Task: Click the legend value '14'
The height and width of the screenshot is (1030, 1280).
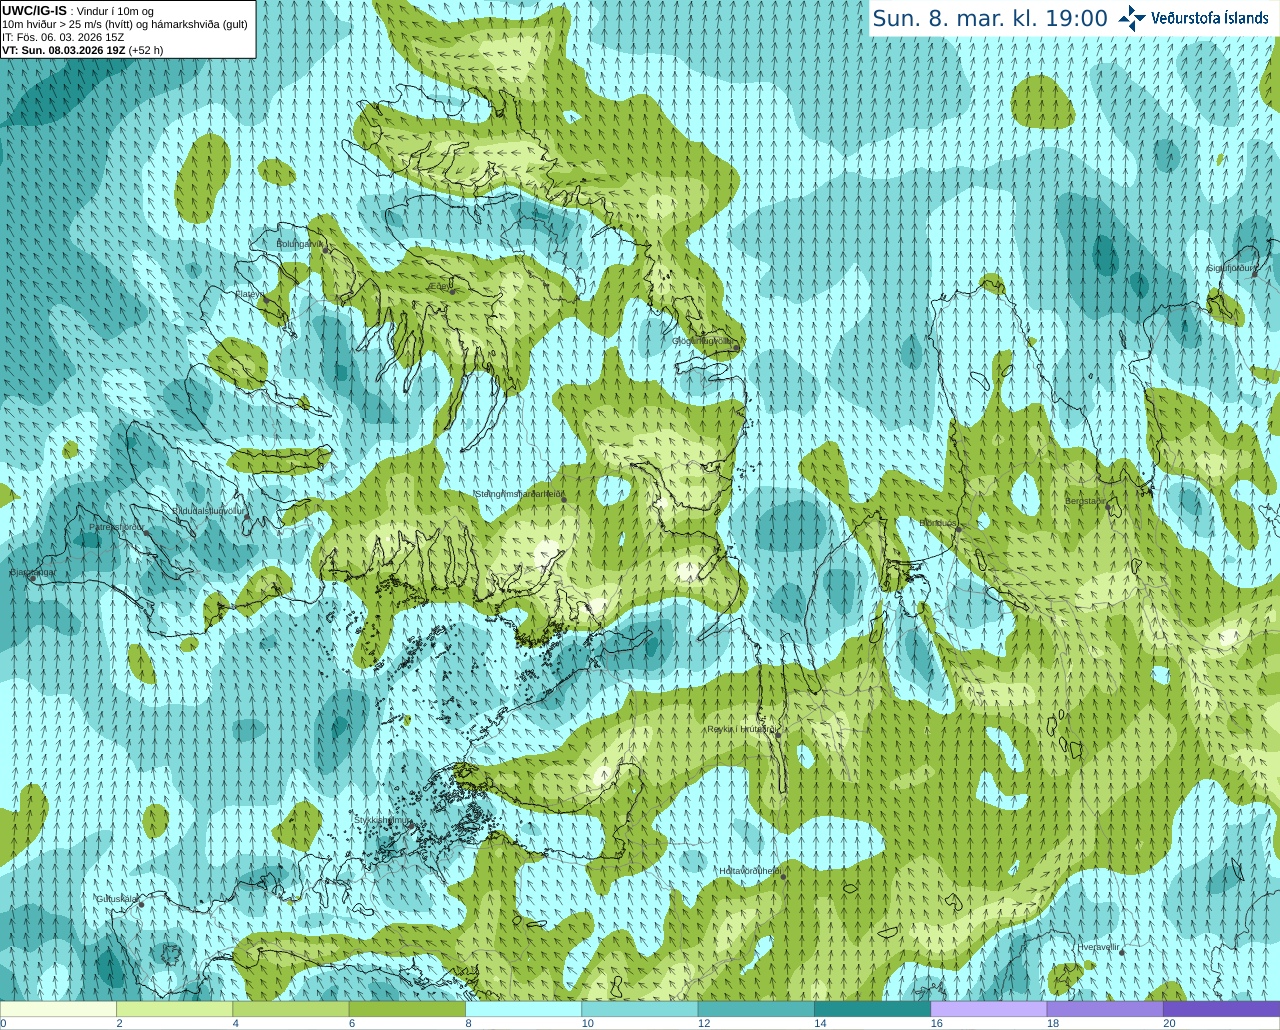Action: 820,1023
